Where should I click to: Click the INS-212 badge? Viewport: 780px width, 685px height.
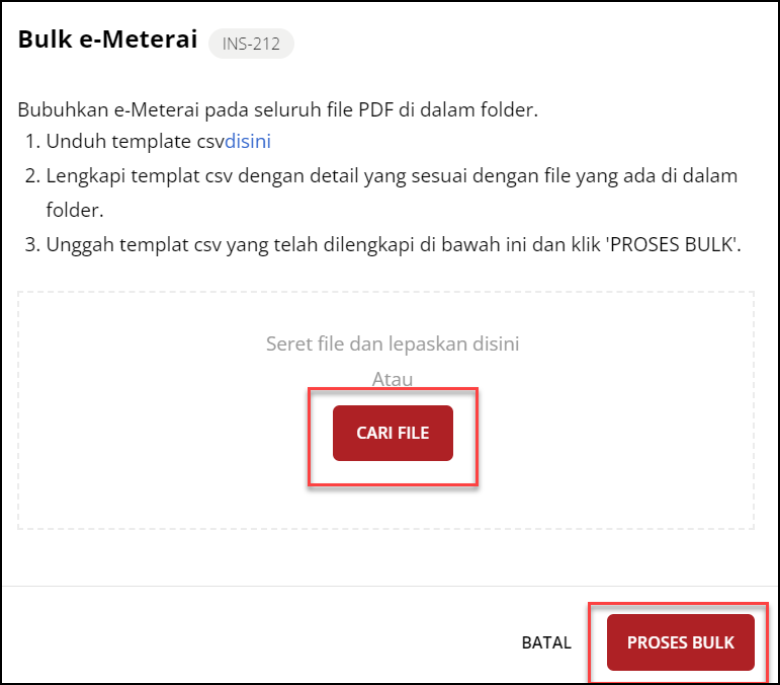point(250,43)
